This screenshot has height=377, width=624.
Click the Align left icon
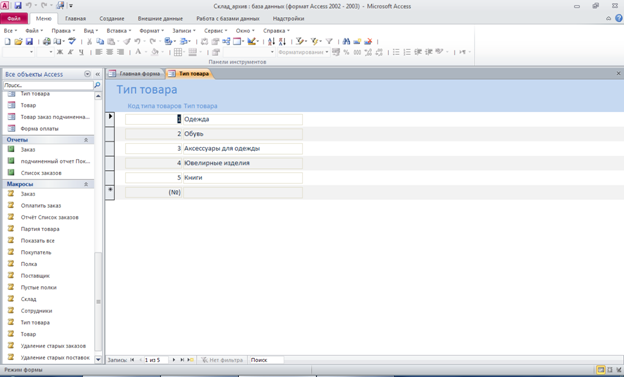click(x=99, y=52)
